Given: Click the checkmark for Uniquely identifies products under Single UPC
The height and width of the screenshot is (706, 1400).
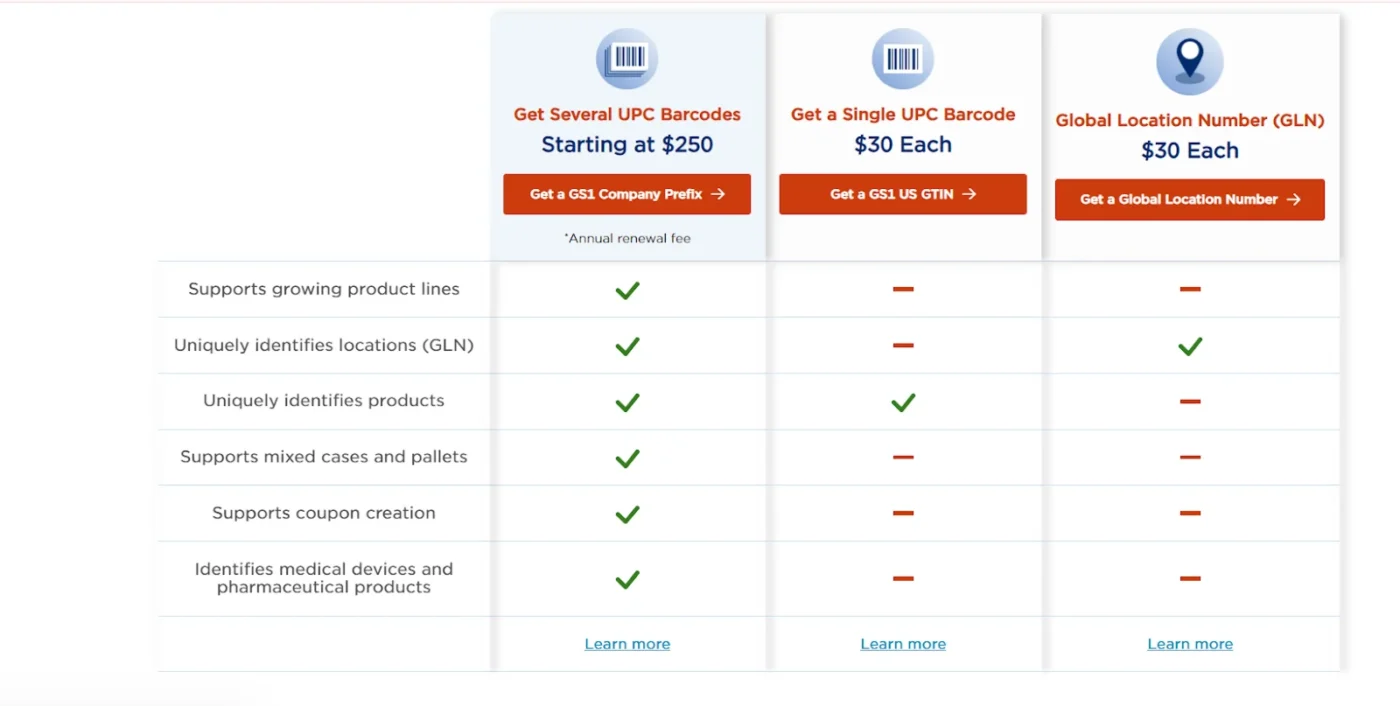Looking at the screenshot, I should pos(902,402).
